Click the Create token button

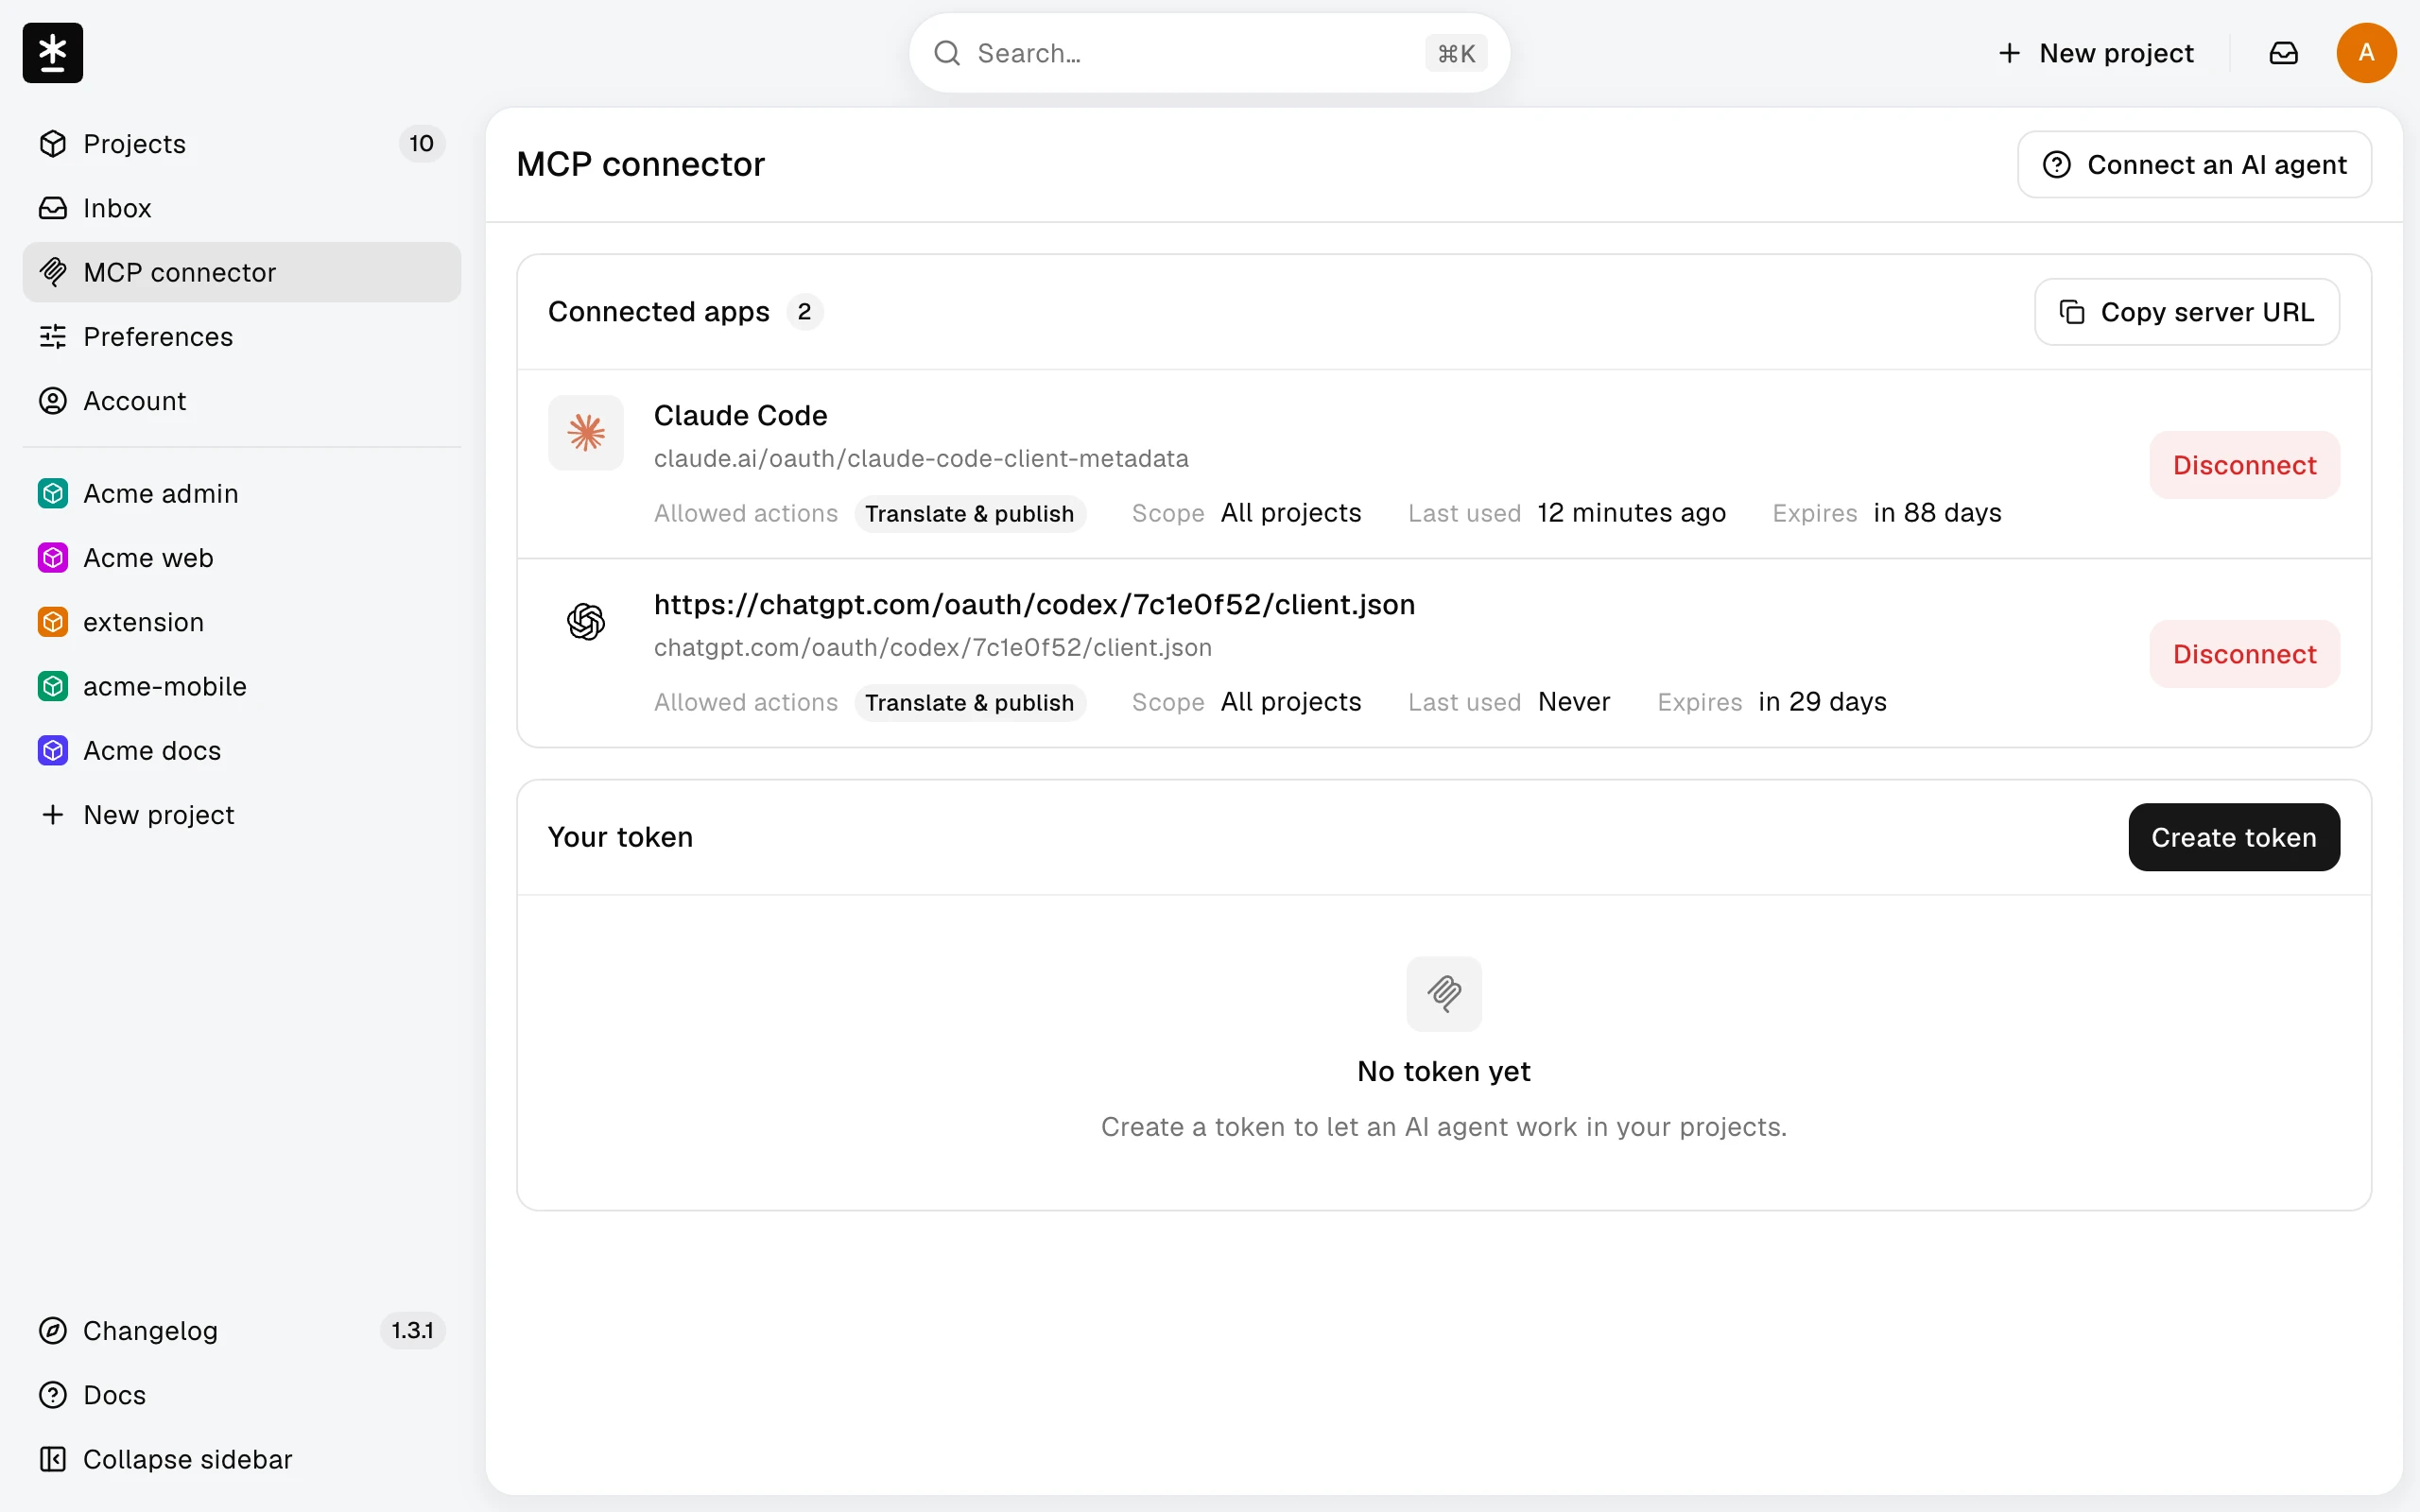tap(2233, 837)
